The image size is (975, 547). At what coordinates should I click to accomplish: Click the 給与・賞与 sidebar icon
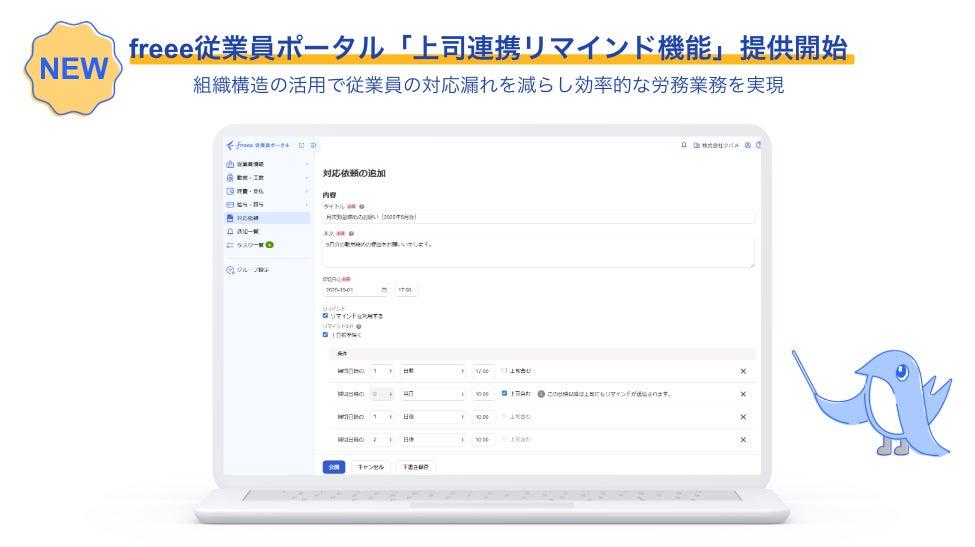click(x=230, y=205)
